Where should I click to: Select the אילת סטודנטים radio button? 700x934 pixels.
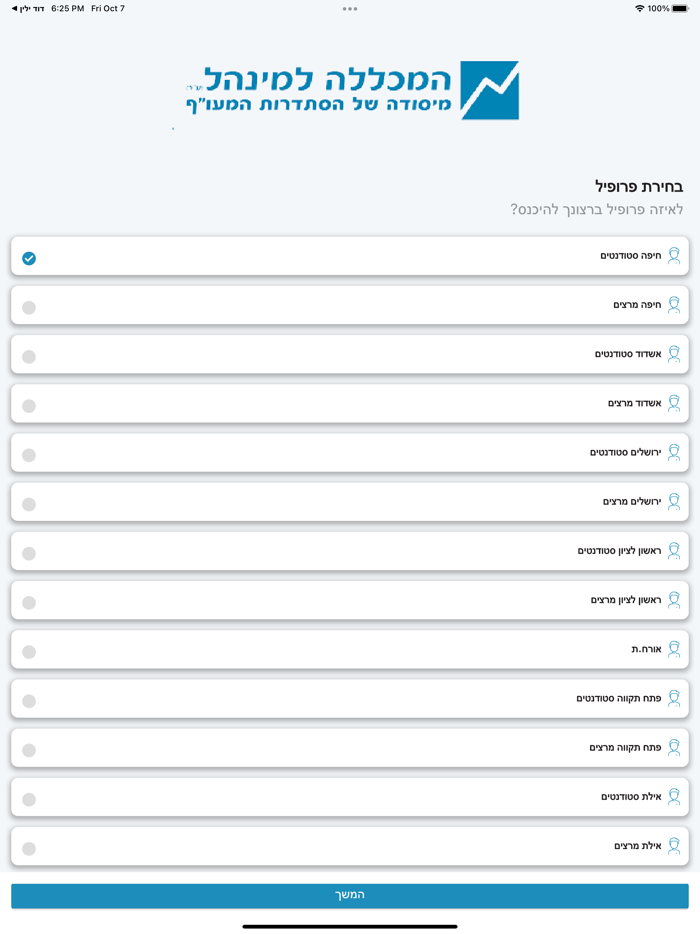pyautogui.click(x=29, y=799)
